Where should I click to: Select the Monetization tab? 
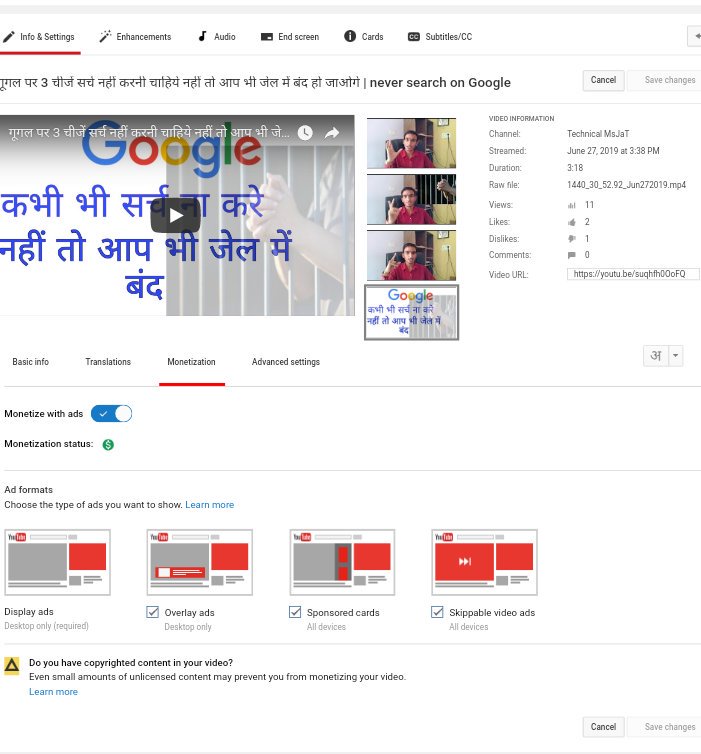pyautogui.click(x=191, y=362)
